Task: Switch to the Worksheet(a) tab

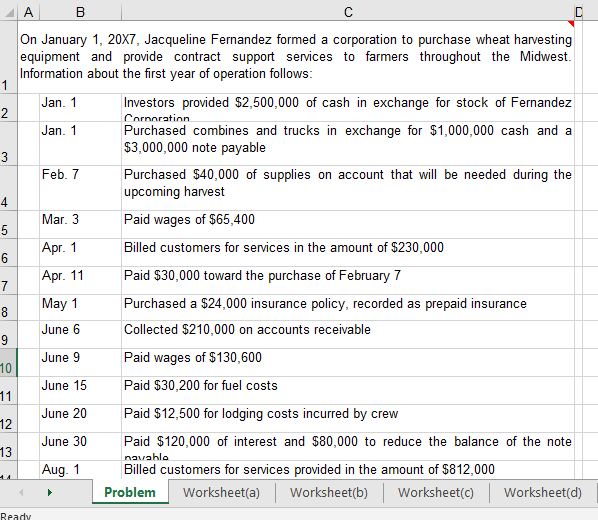Action: coord(221,492)
